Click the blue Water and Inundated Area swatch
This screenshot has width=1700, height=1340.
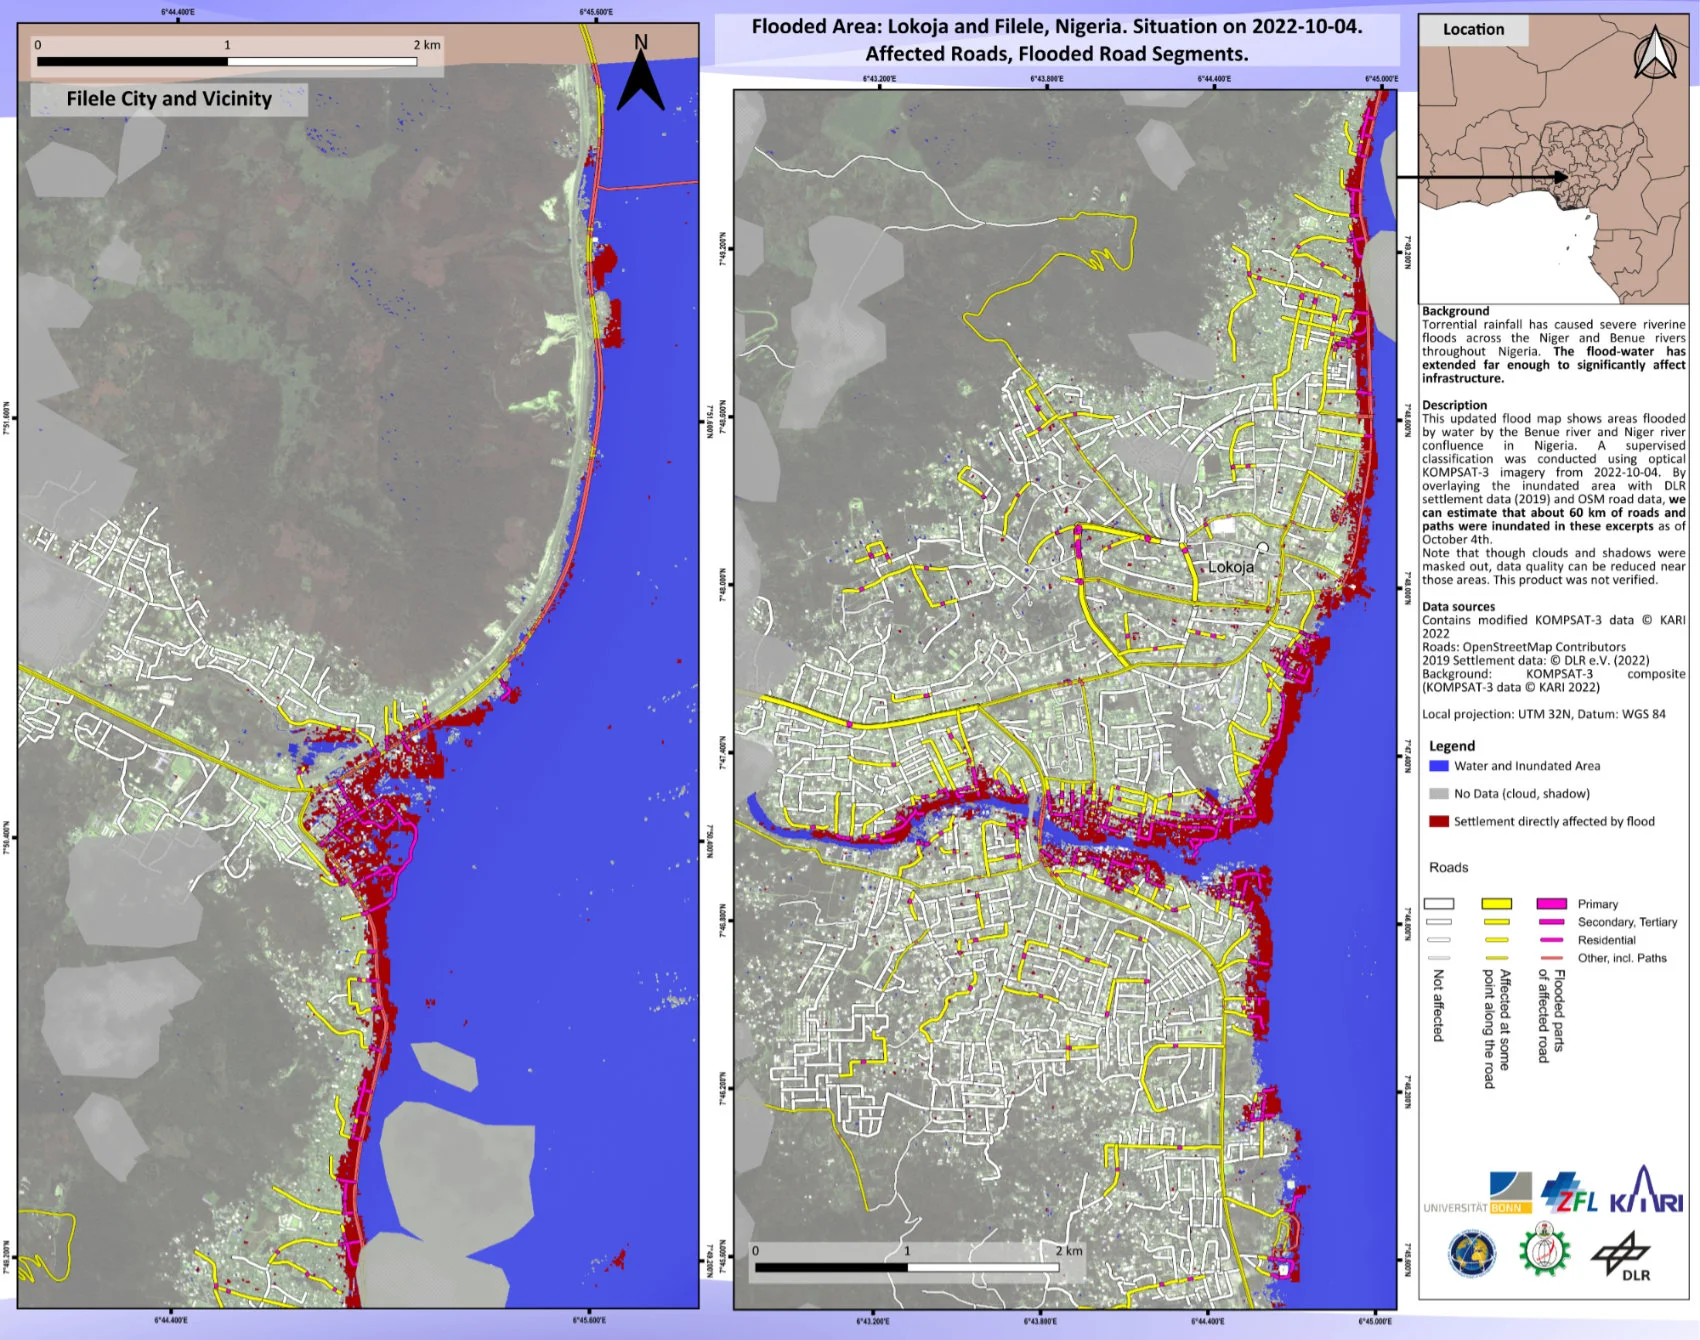point(1439,766)
